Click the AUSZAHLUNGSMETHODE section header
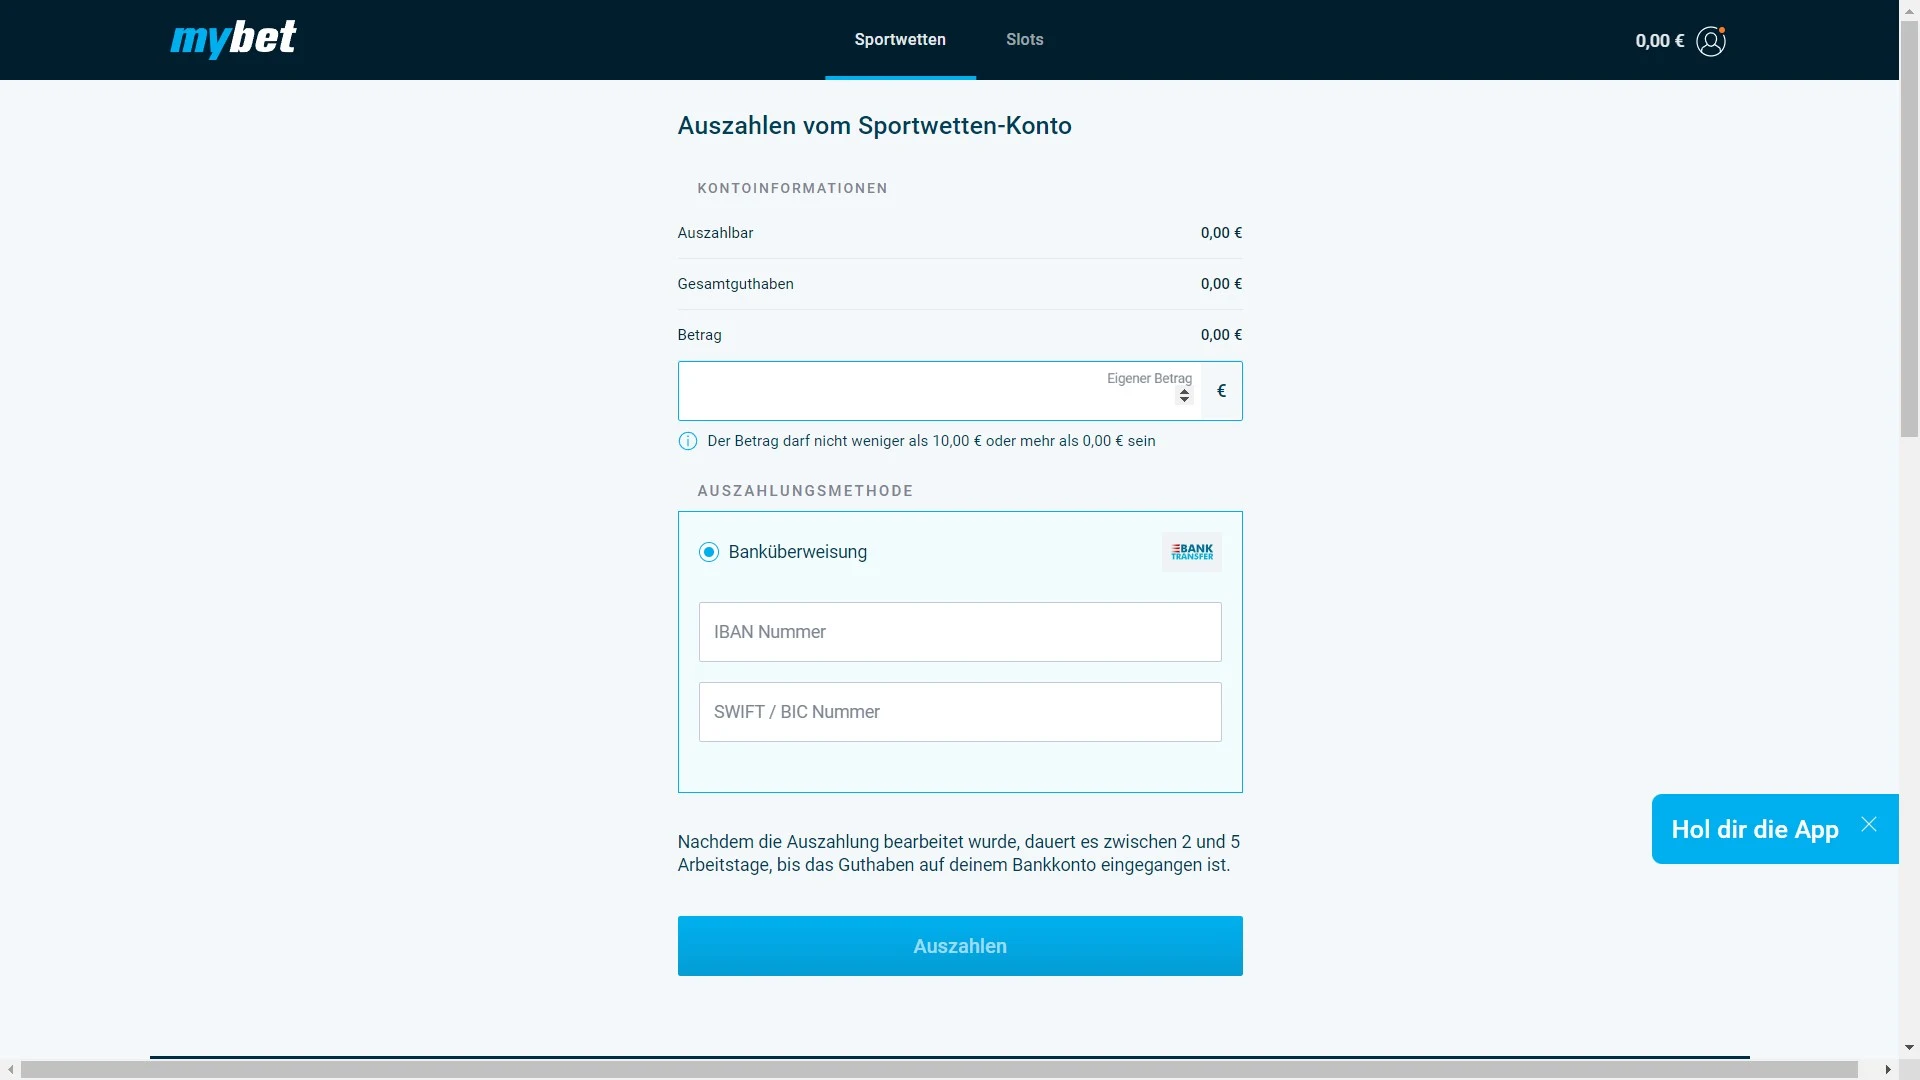1920x1080 pixels. point(805,491)
